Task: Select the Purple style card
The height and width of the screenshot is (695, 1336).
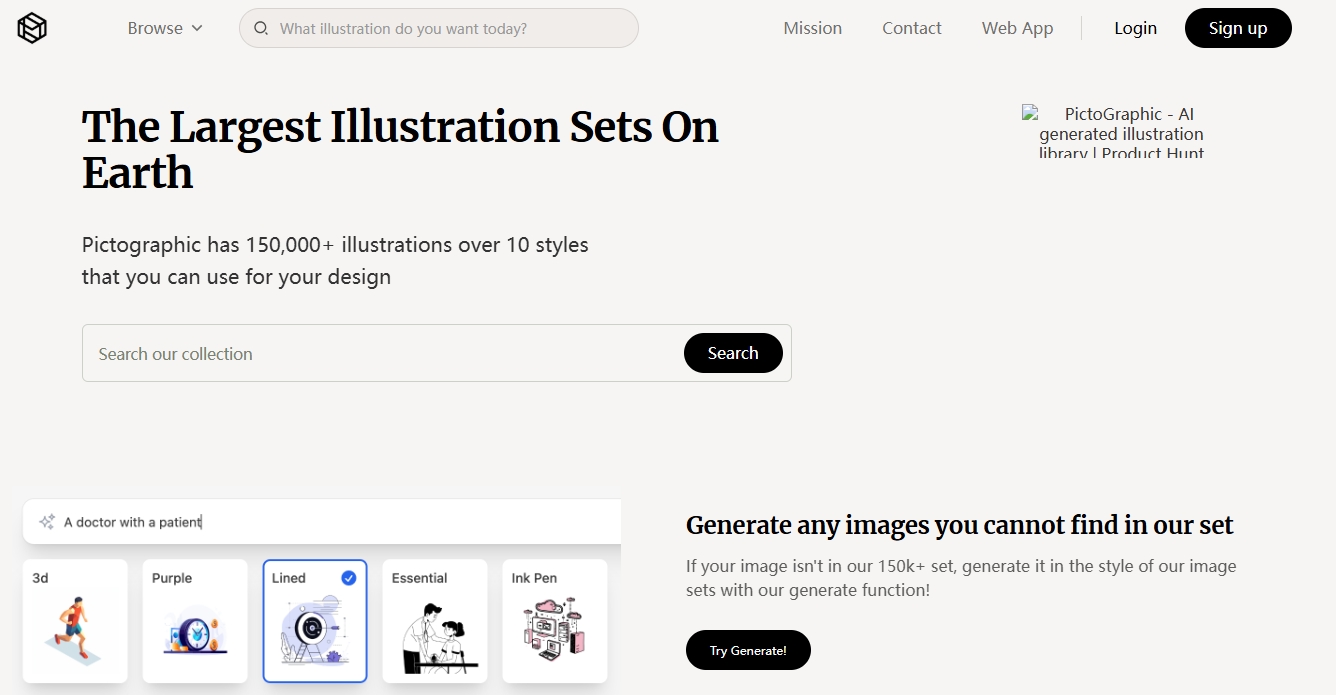Action: pos(195,621)
